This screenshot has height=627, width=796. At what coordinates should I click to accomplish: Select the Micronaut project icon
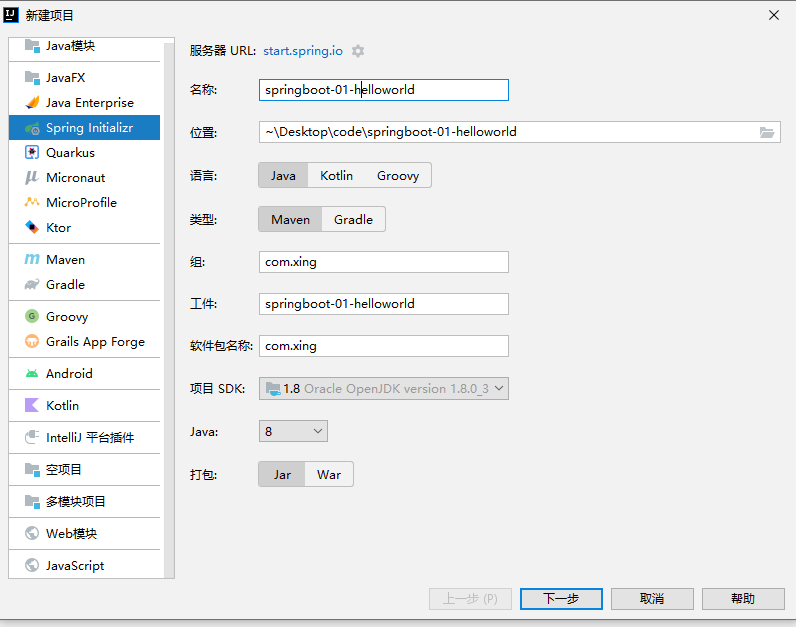click(32, 177)
